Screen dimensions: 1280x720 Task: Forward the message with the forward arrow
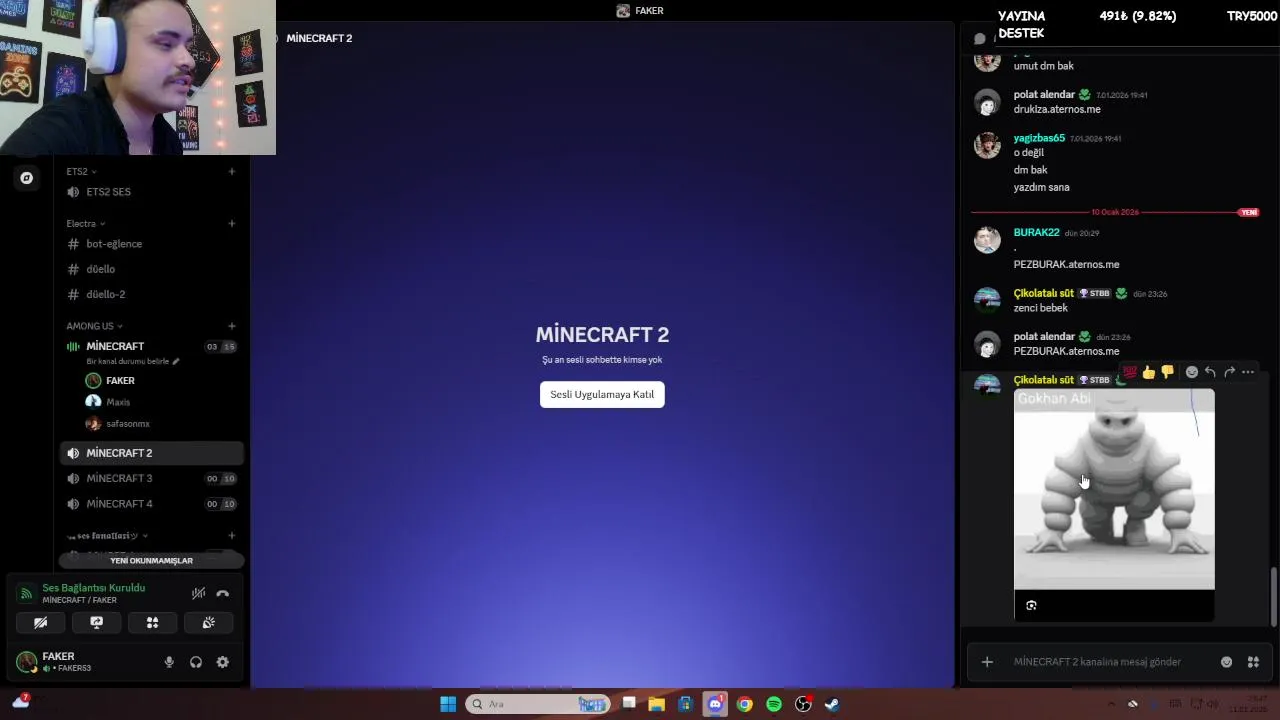[1229, 372]
